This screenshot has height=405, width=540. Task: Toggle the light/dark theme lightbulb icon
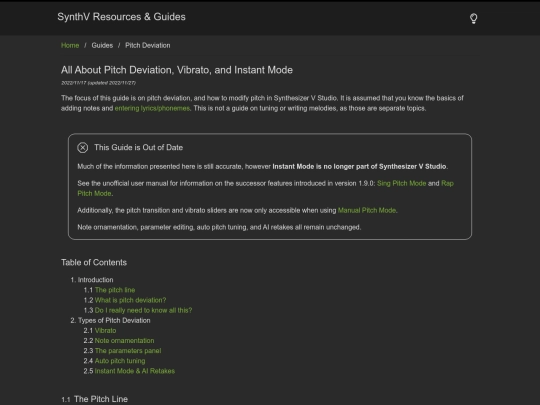coord(474,18)
